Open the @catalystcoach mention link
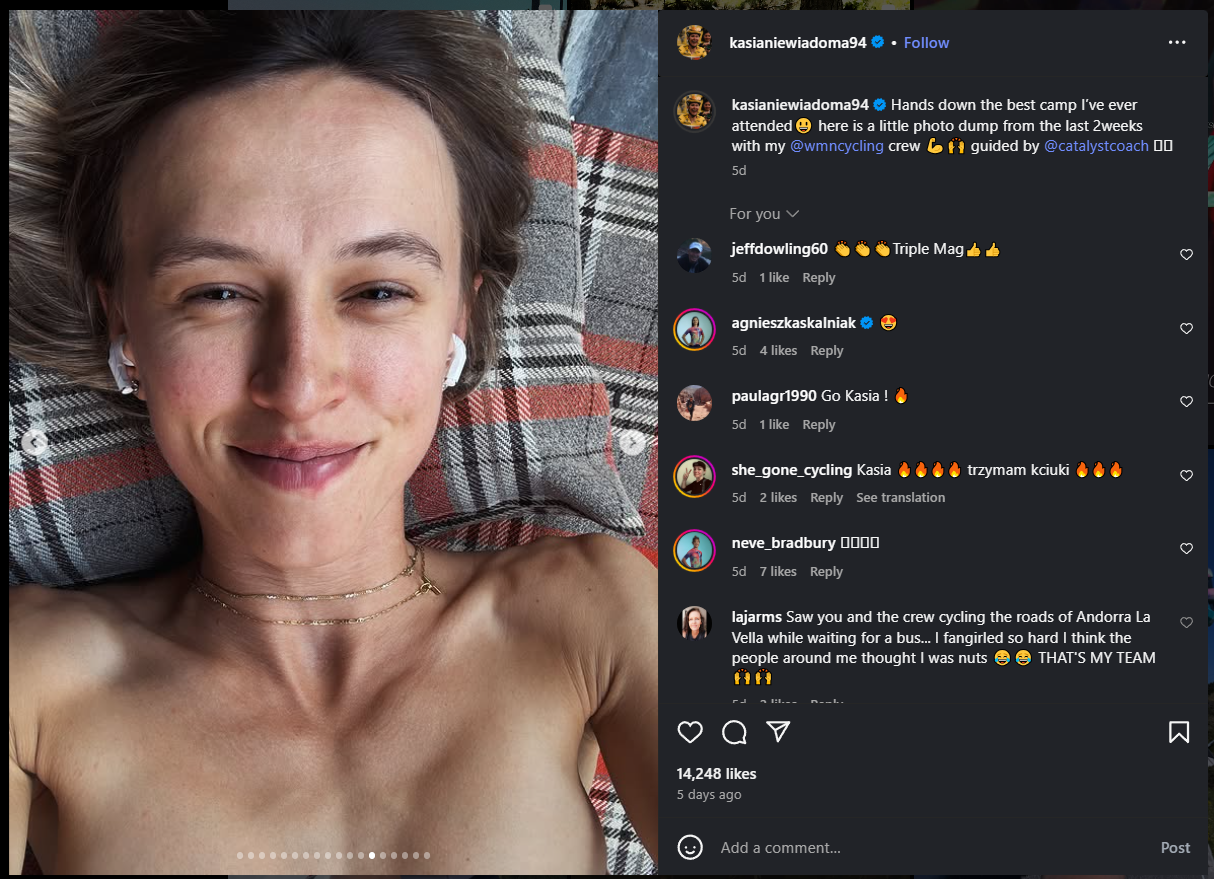This screenshot has height=879, width=1214. pyautogui.click(x=1096, y=146)
